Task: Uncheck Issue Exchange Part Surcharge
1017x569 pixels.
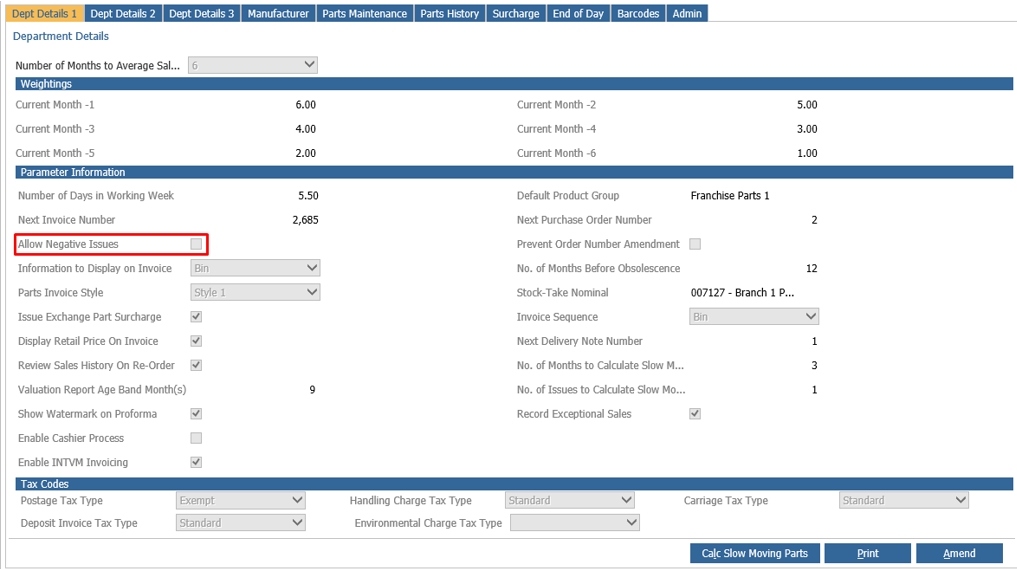Action: tap(196, 317)
